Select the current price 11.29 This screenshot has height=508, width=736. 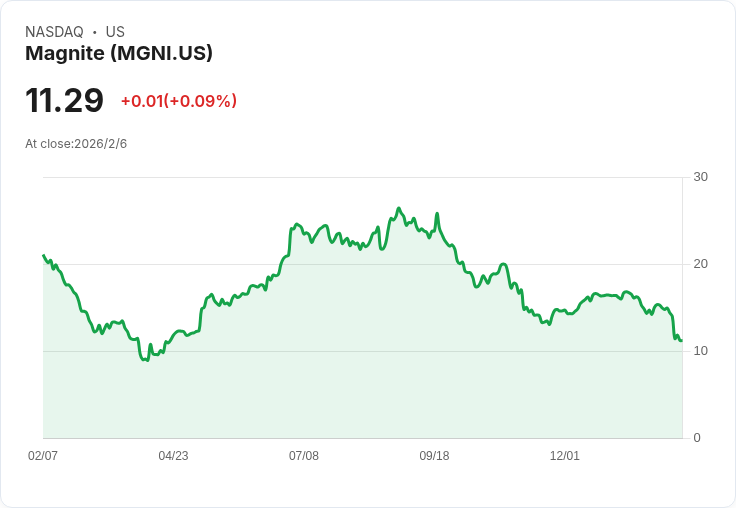(x=64, y=100)
